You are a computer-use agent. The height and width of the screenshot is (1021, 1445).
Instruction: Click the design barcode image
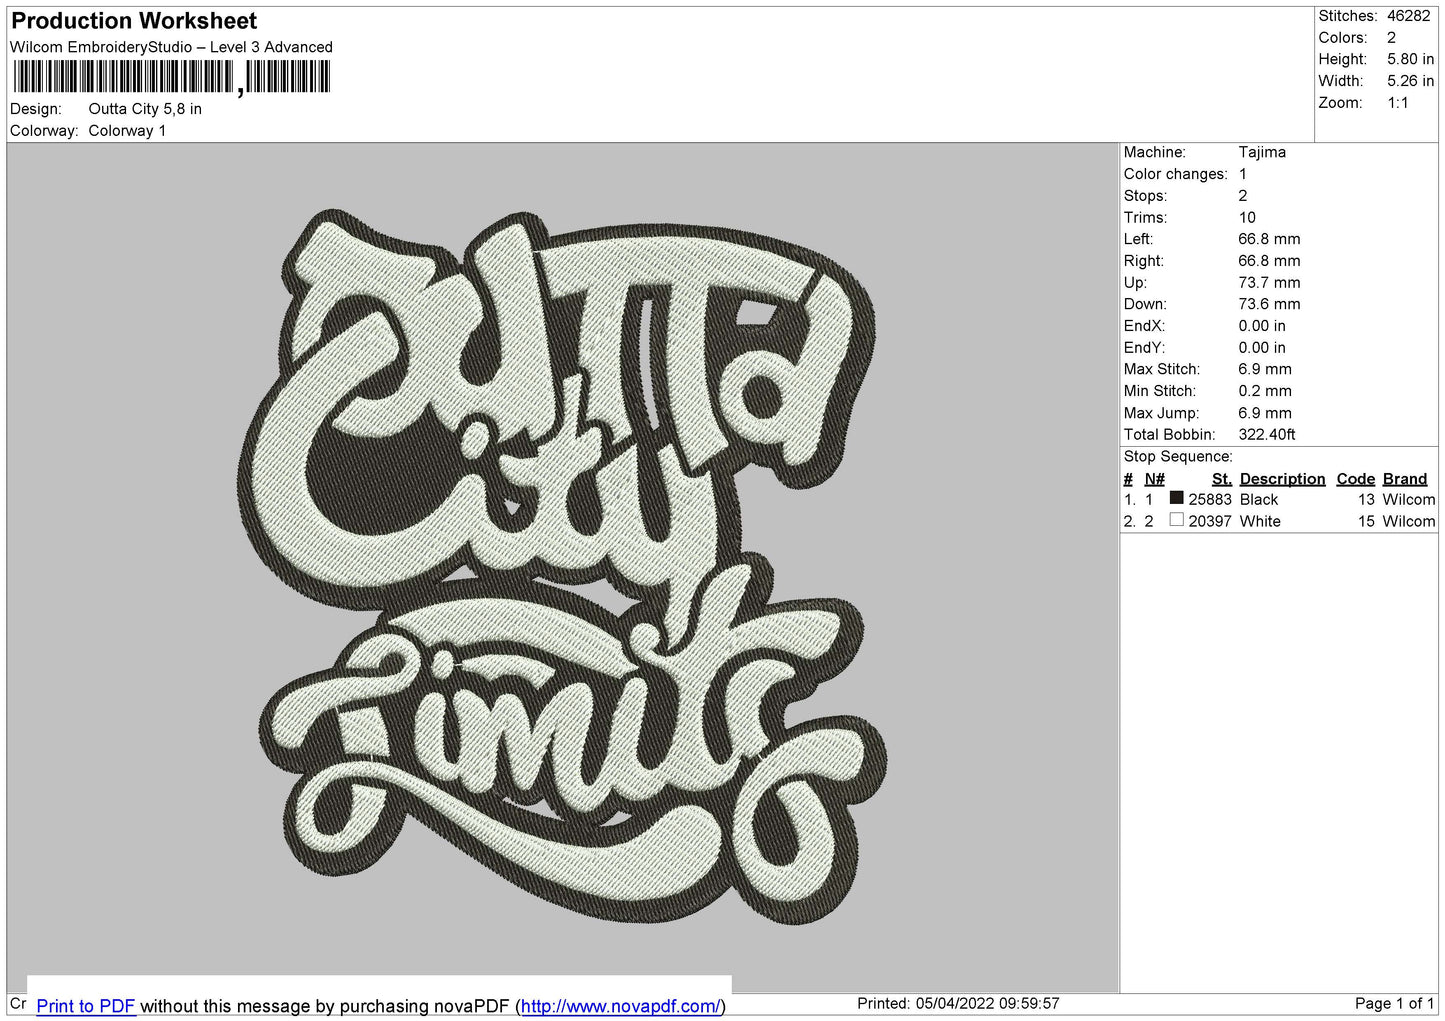171,77
